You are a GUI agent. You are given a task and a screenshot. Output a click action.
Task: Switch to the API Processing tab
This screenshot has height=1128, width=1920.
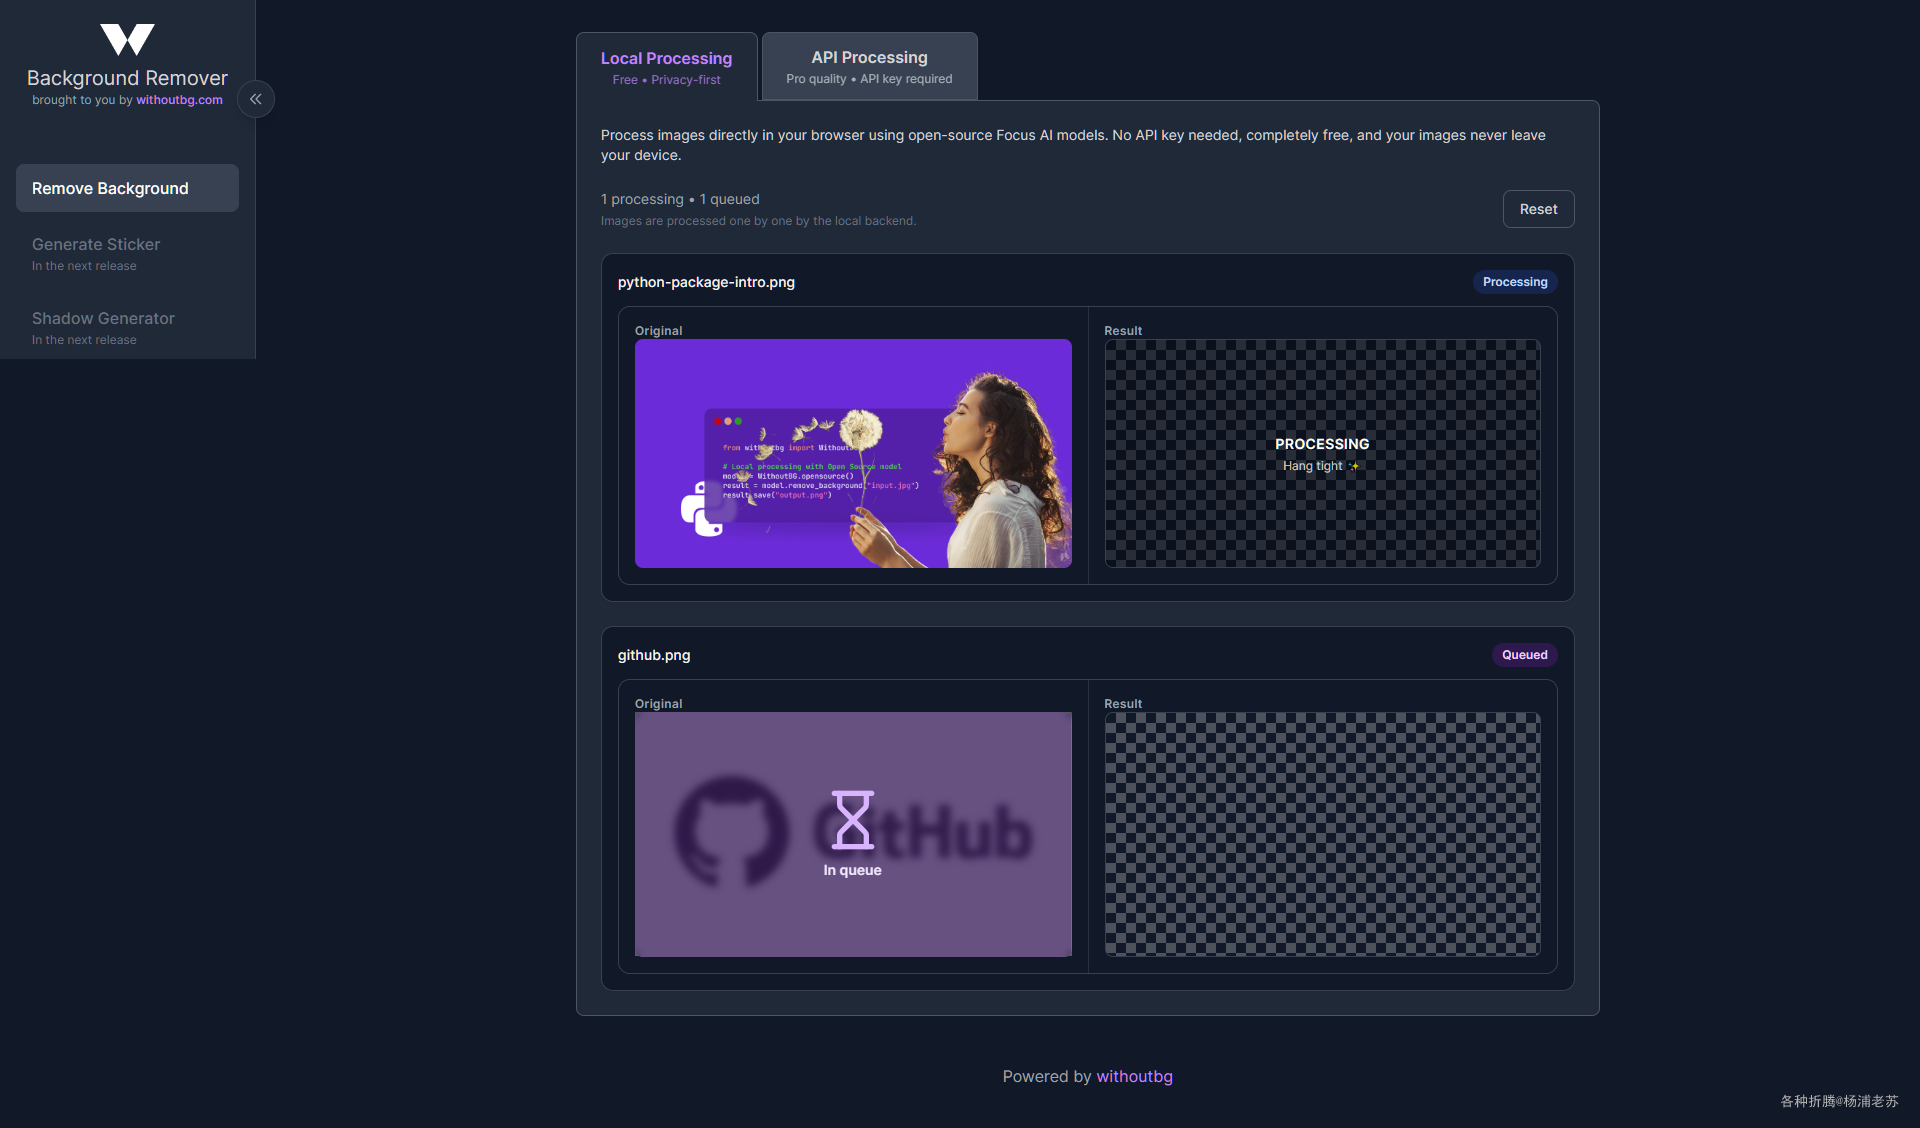pyautogui.click(x=869, y=67)
